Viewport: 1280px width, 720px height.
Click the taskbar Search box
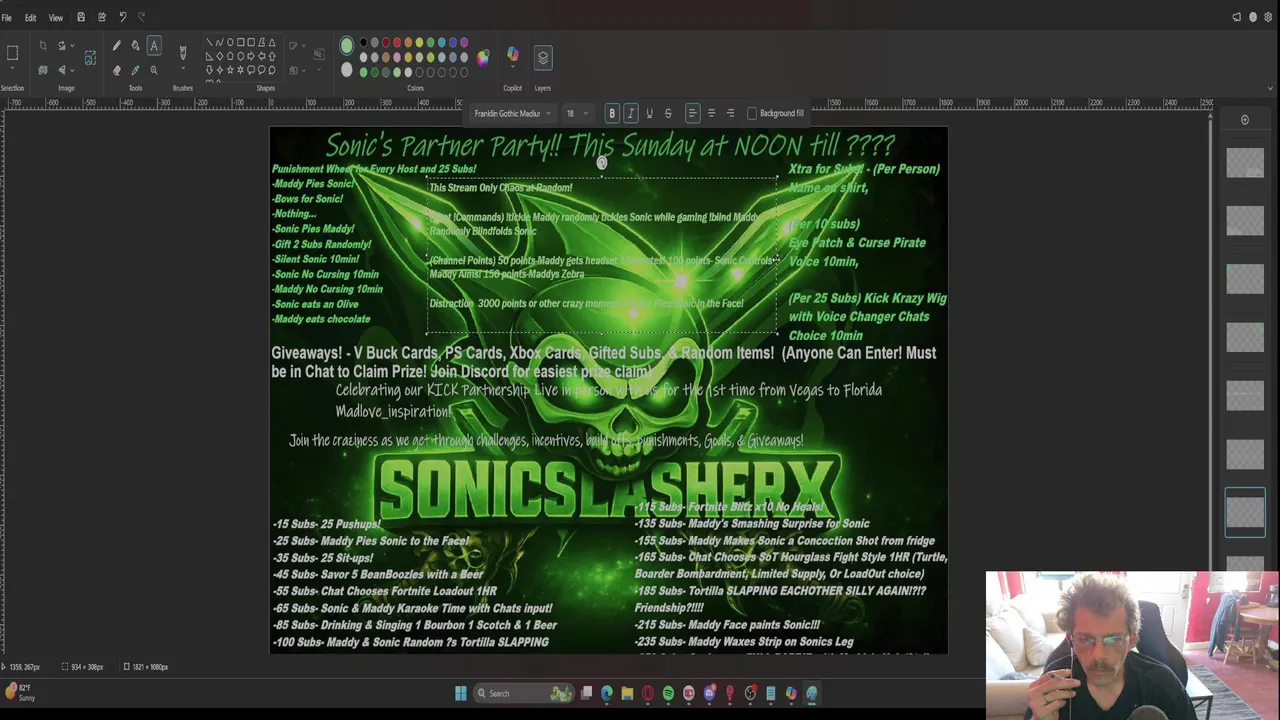(524, 693)
